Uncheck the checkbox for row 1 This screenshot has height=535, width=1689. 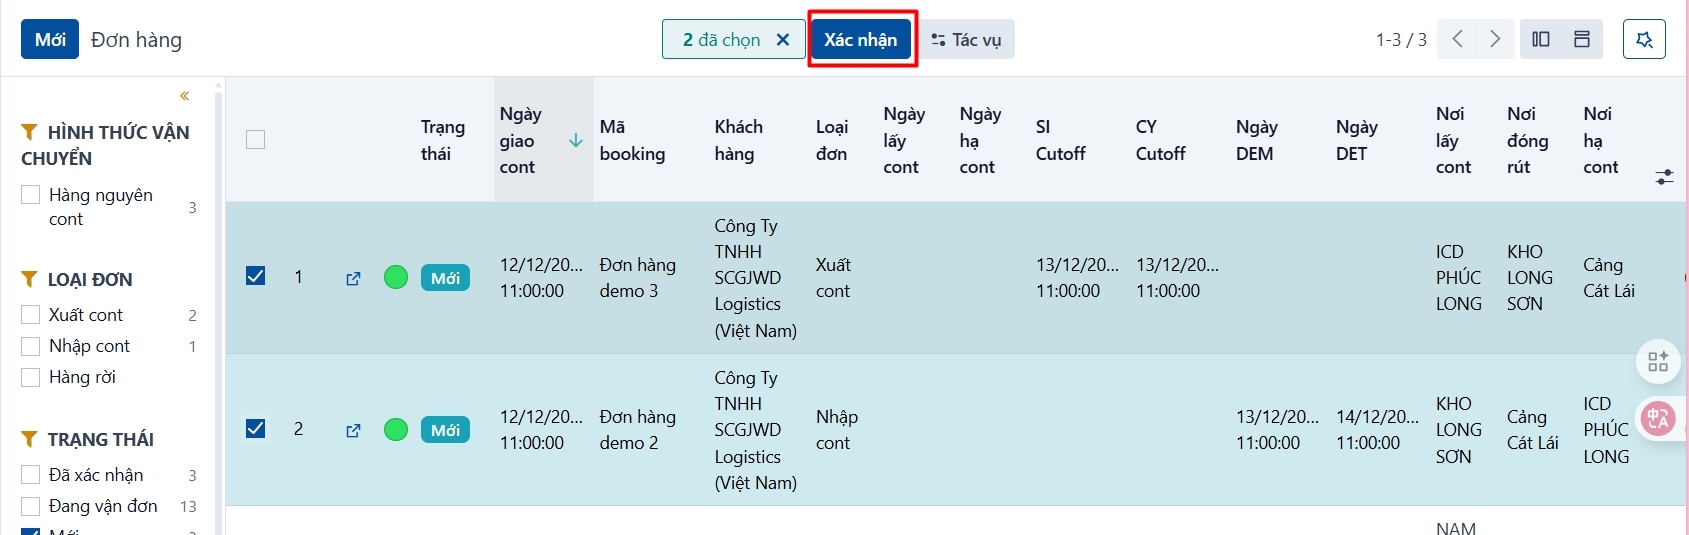pyautogui.click(x=256, y=276)
